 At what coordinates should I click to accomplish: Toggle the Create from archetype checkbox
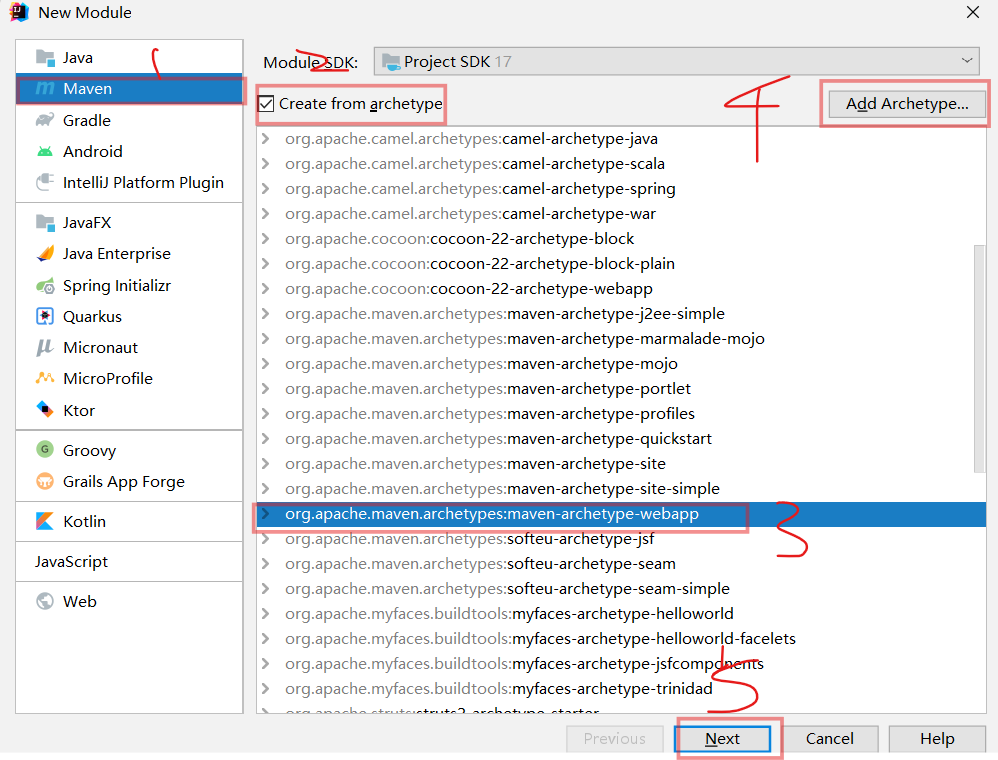266,104
